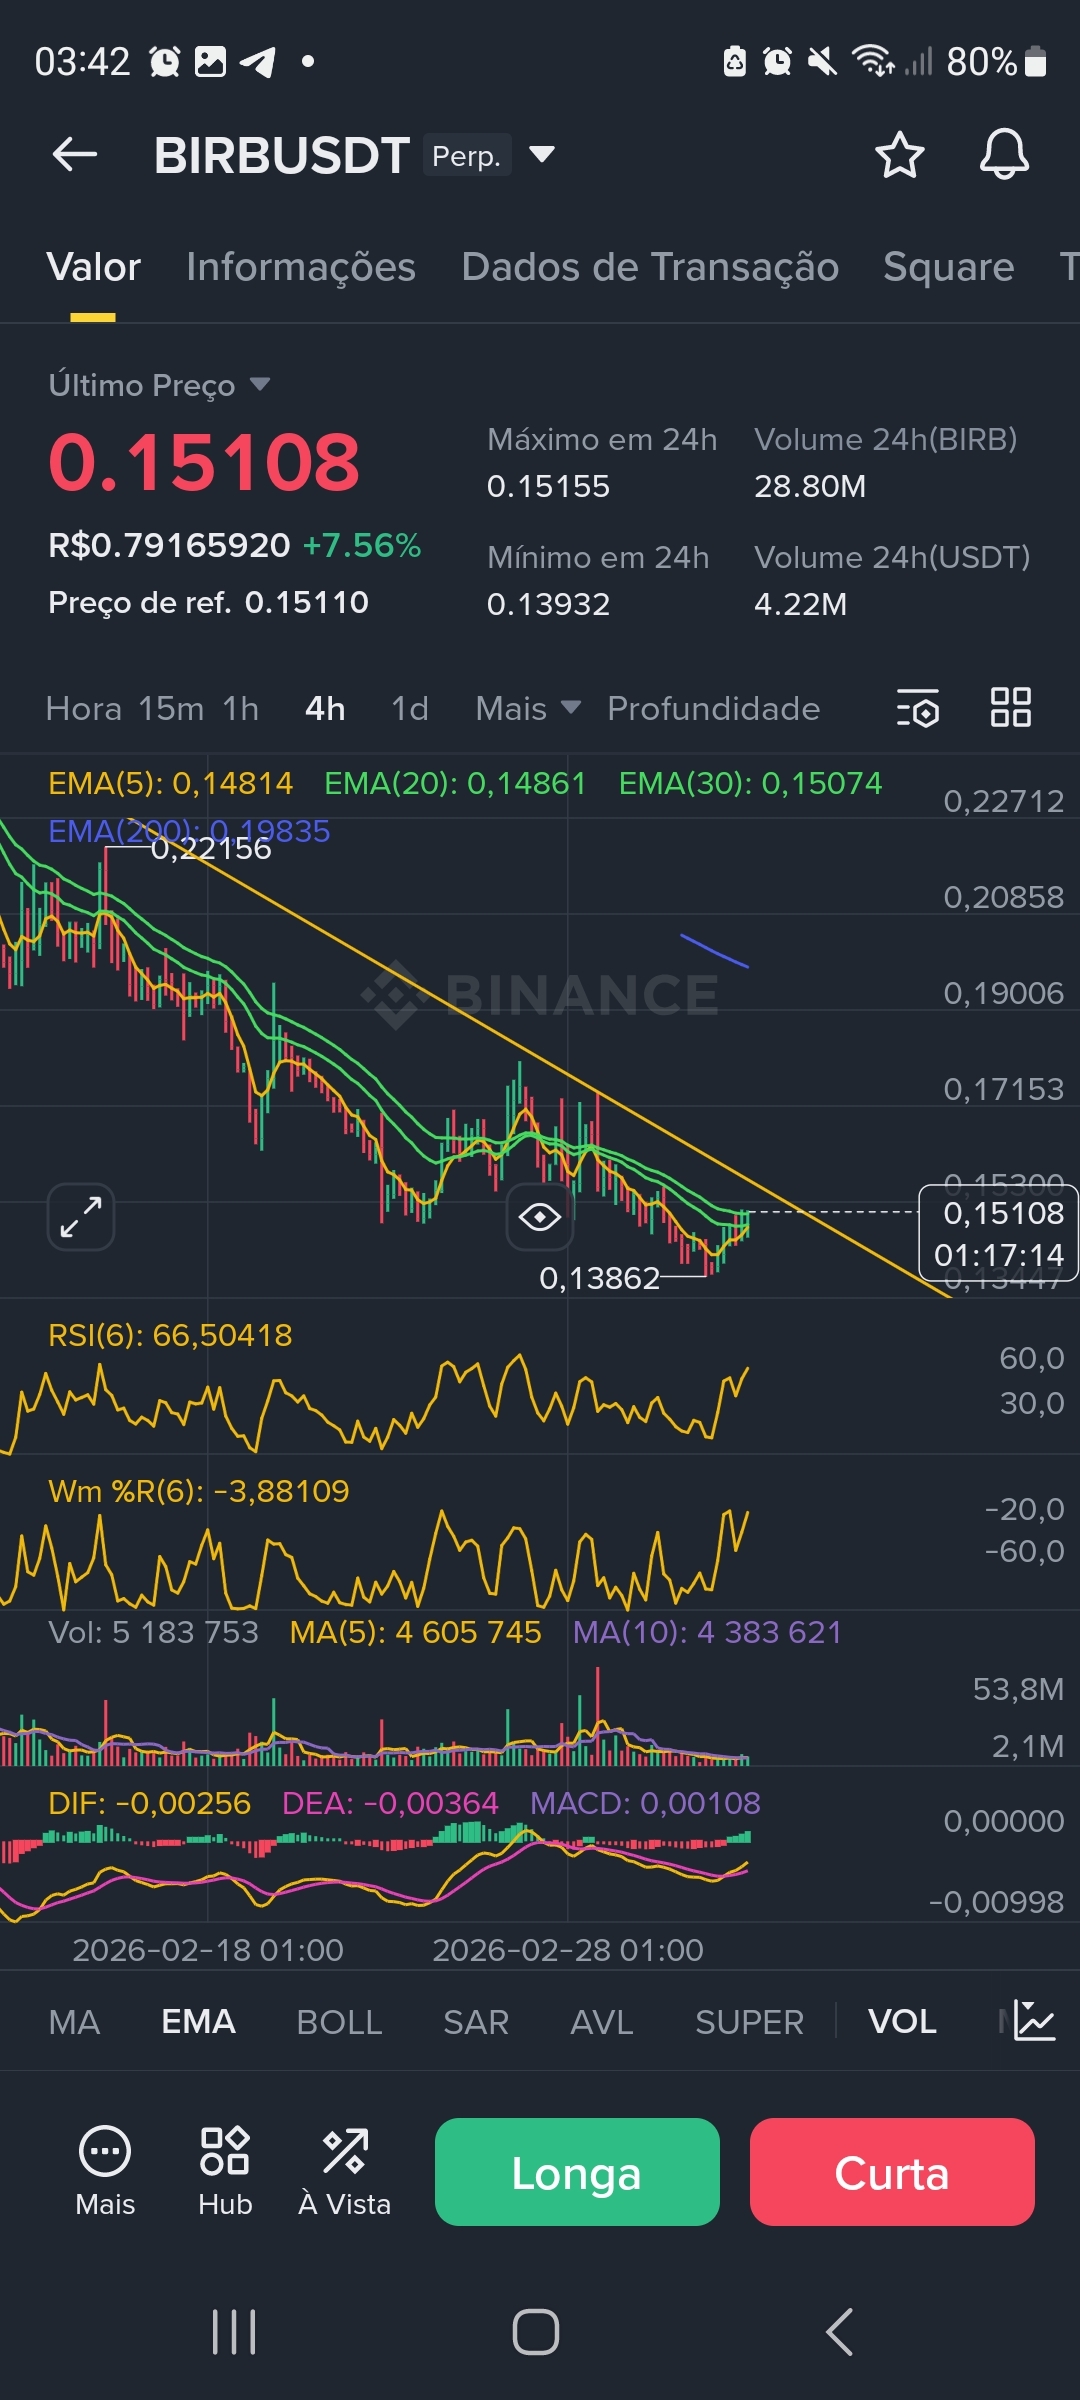Select the 4h timeframe
Screen dimensions: 1080x2400
(325, 708)
